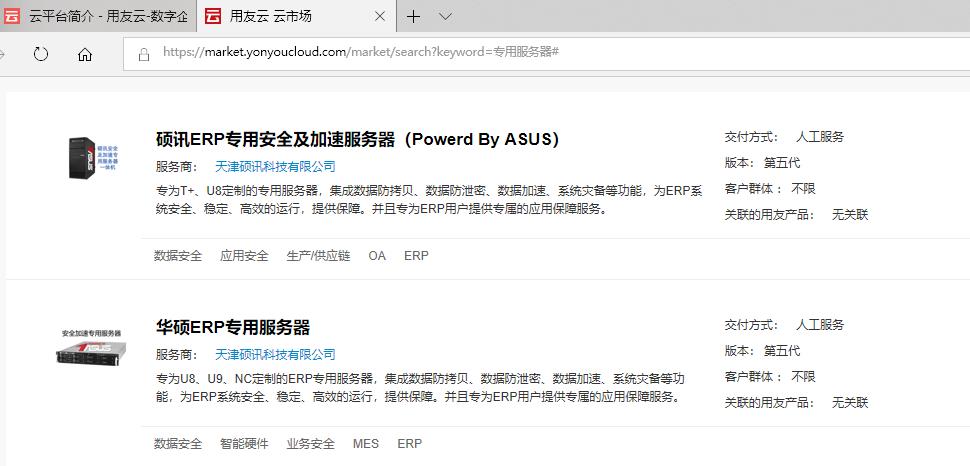This screenshot has height=466, width=970.
Task: Go to the browser home page icon
Action: [x=85, y=54]
